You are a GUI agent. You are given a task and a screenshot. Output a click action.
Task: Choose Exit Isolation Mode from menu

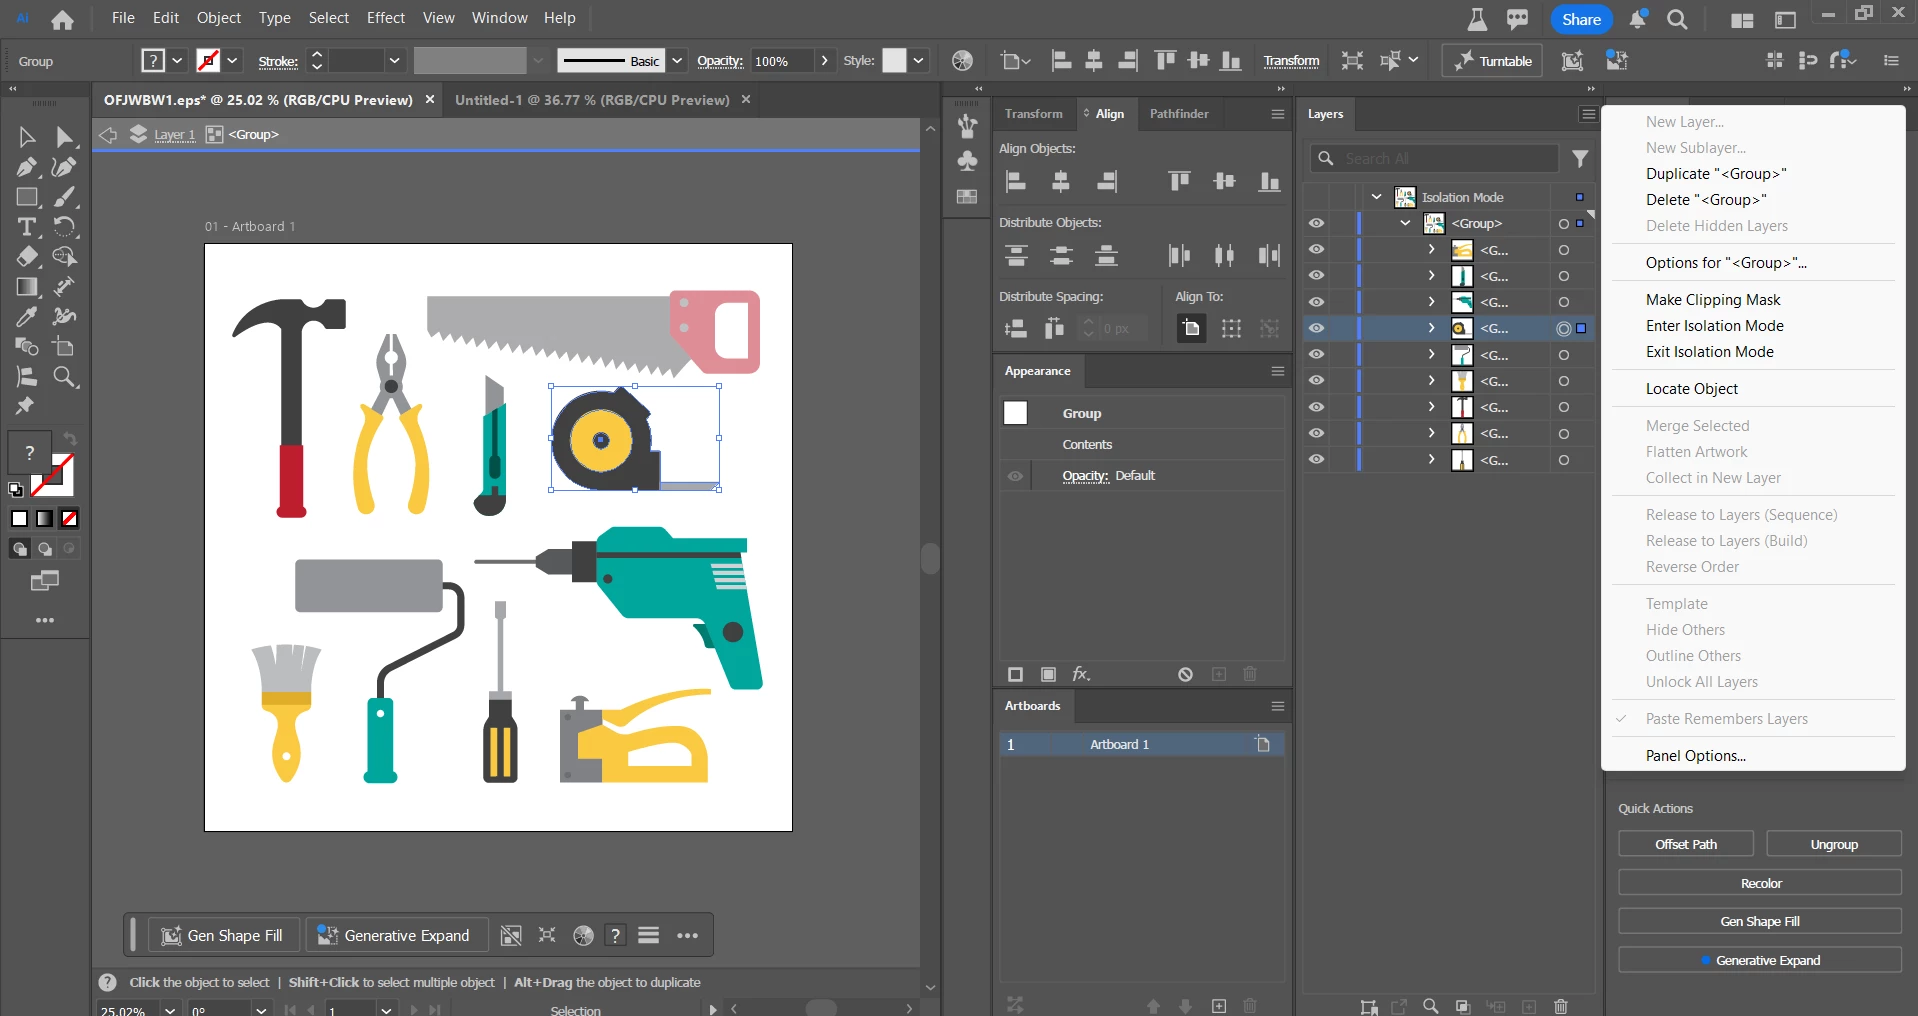pyautogui.click(x=1709, y=352)
